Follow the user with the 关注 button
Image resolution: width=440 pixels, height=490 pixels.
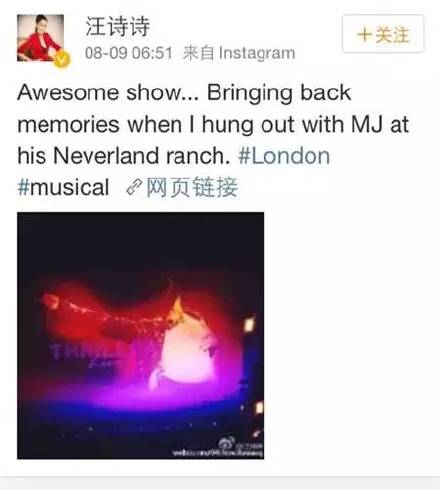383,34
